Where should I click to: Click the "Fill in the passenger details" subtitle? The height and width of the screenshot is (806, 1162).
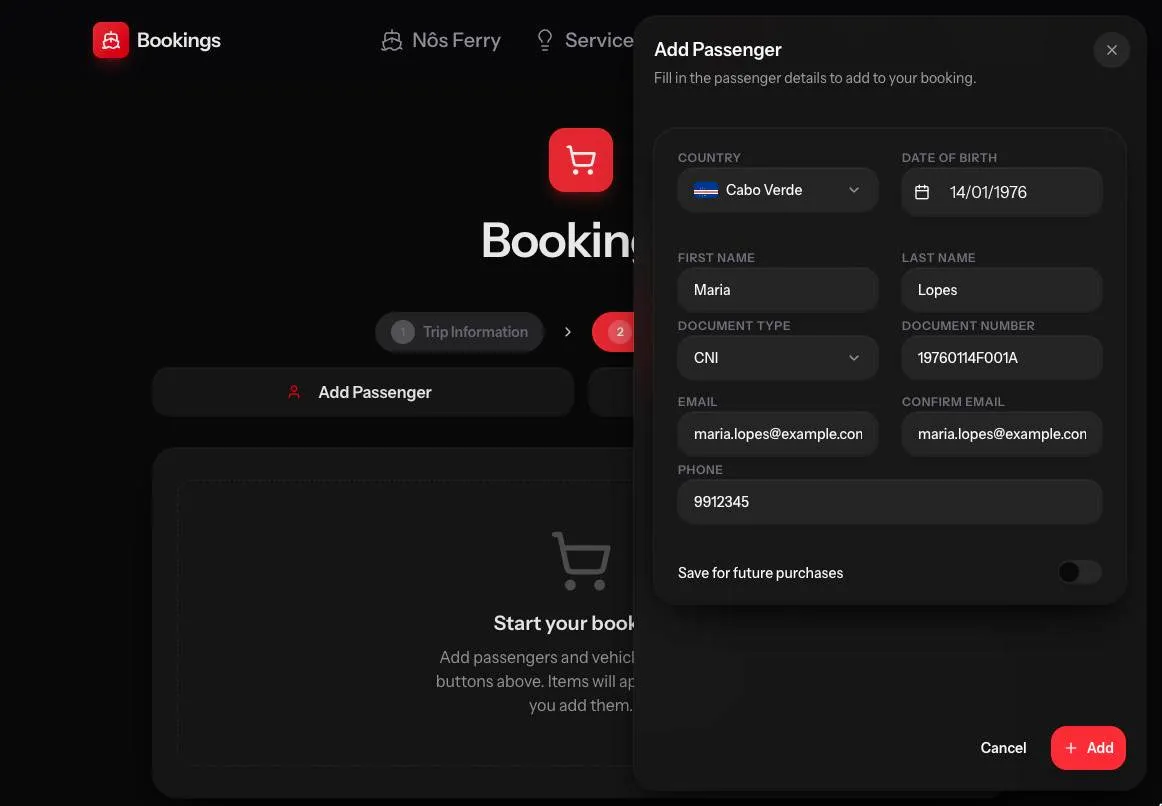click(x=815, y=78)
